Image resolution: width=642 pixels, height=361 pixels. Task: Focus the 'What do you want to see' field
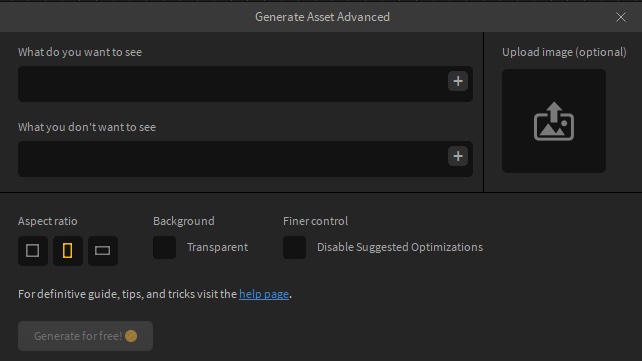pos(245,84)
